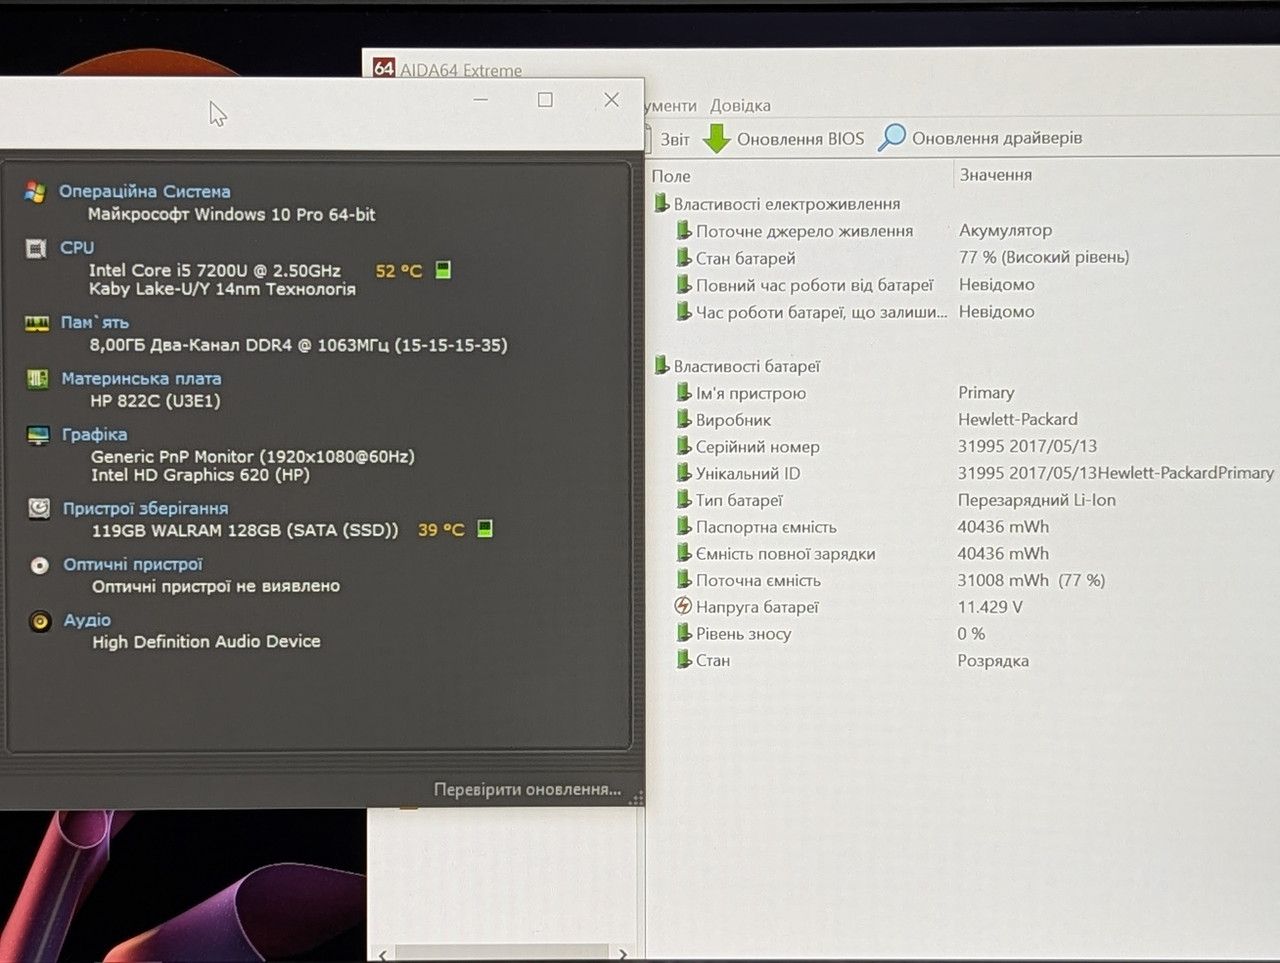Image resolution: width=1280 pixels, height=963 pixels.
Task: Click the text "HP 822C (U3E1)"
Action: pos(155,401)
